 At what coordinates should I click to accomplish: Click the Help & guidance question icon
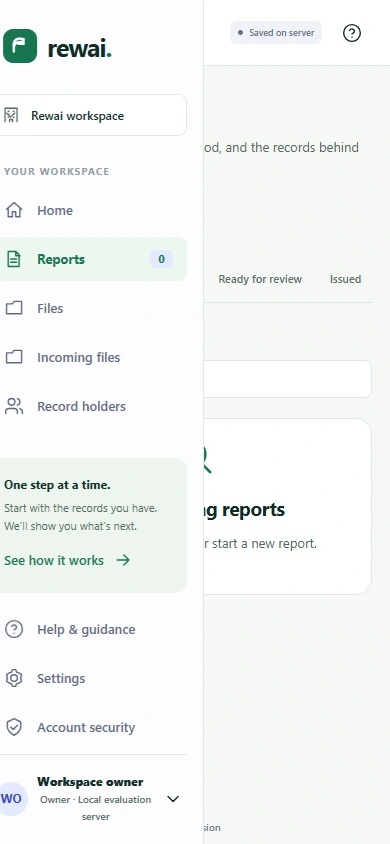coord(13,629)
